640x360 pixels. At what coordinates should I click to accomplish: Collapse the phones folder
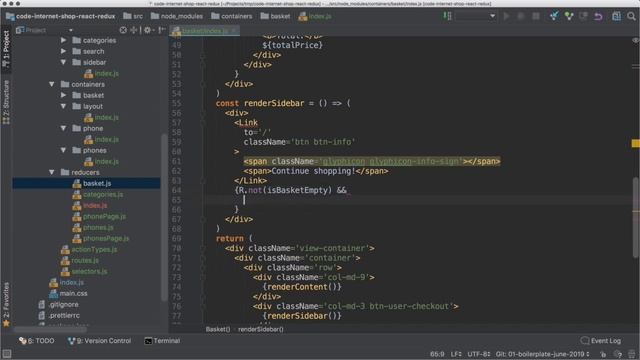[x=63, y=151]
